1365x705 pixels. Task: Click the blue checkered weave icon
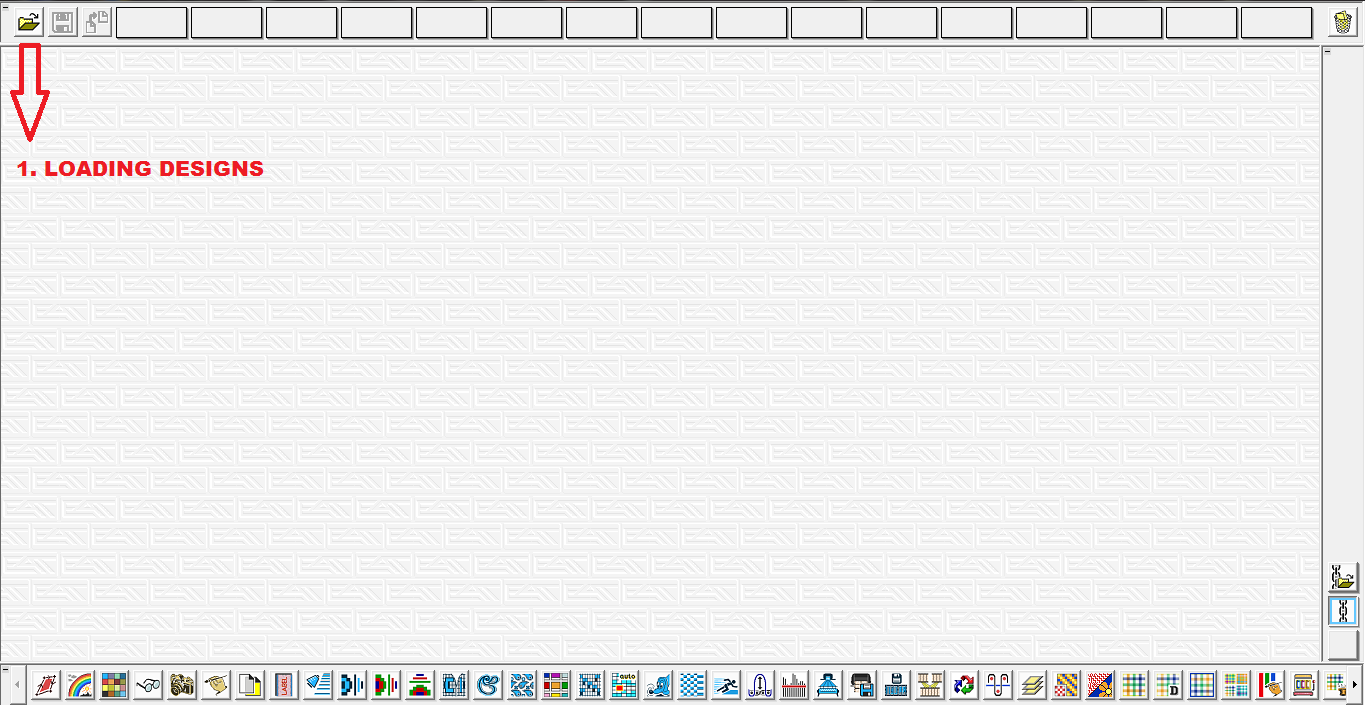692,685
